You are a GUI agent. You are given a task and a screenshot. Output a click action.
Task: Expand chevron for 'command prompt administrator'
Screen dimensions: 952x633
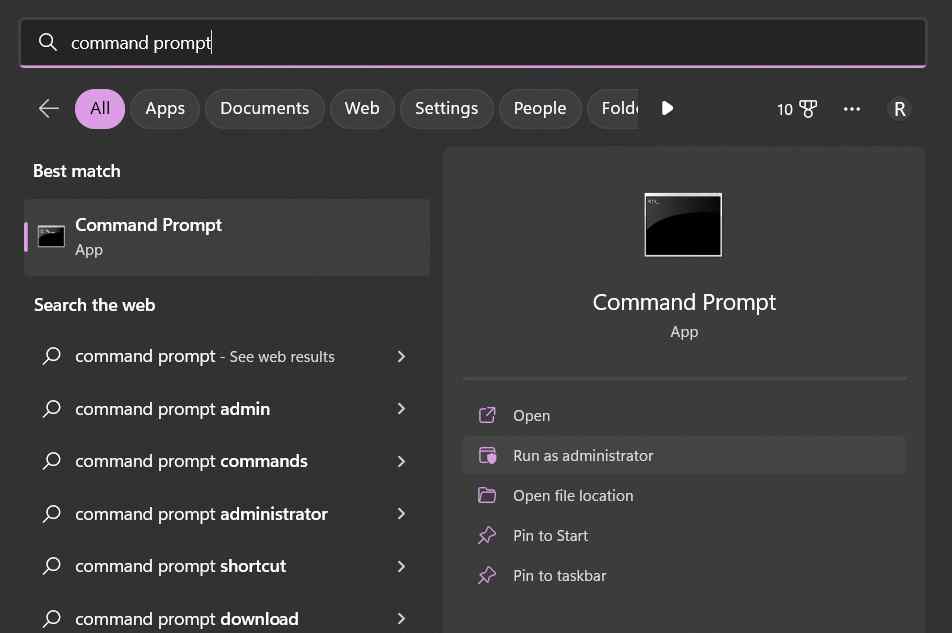pos(401,514)
